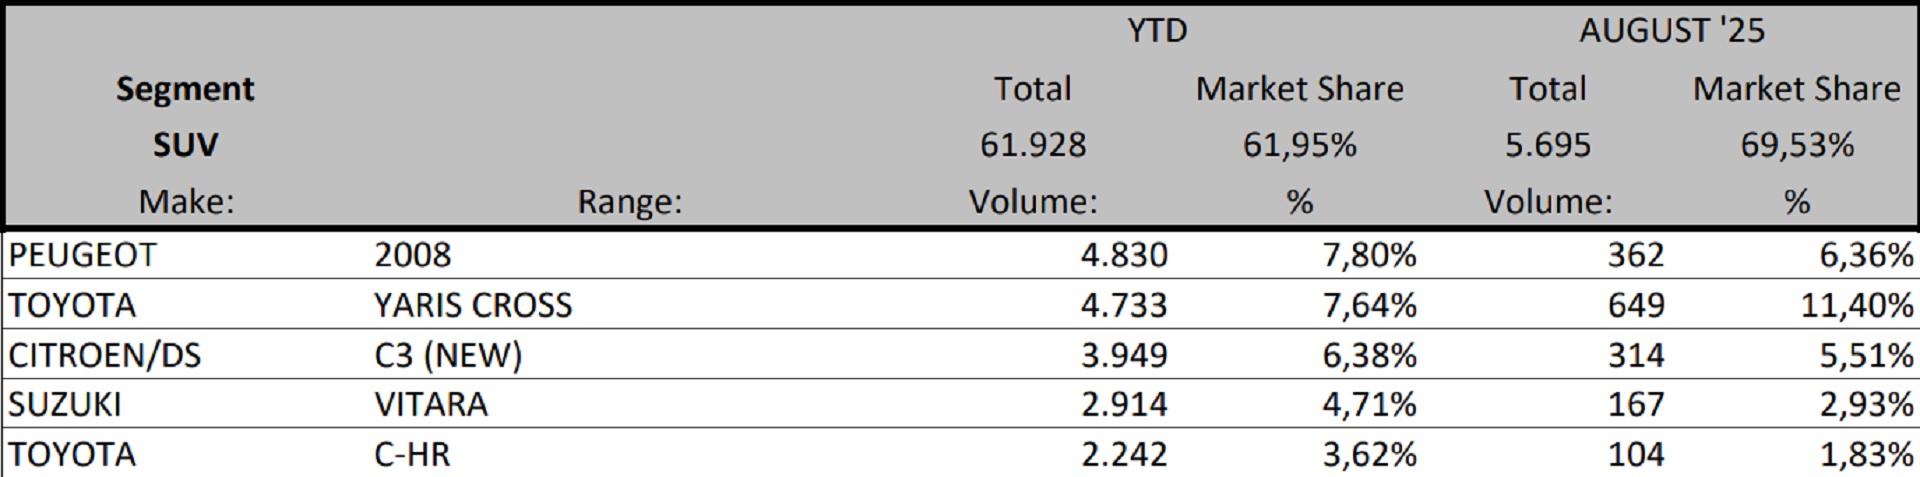This screenshot has width=1920, height=477.
Task: Select the August volume 649 cell
Action: pyautogui.click(x=1636, y=305)
